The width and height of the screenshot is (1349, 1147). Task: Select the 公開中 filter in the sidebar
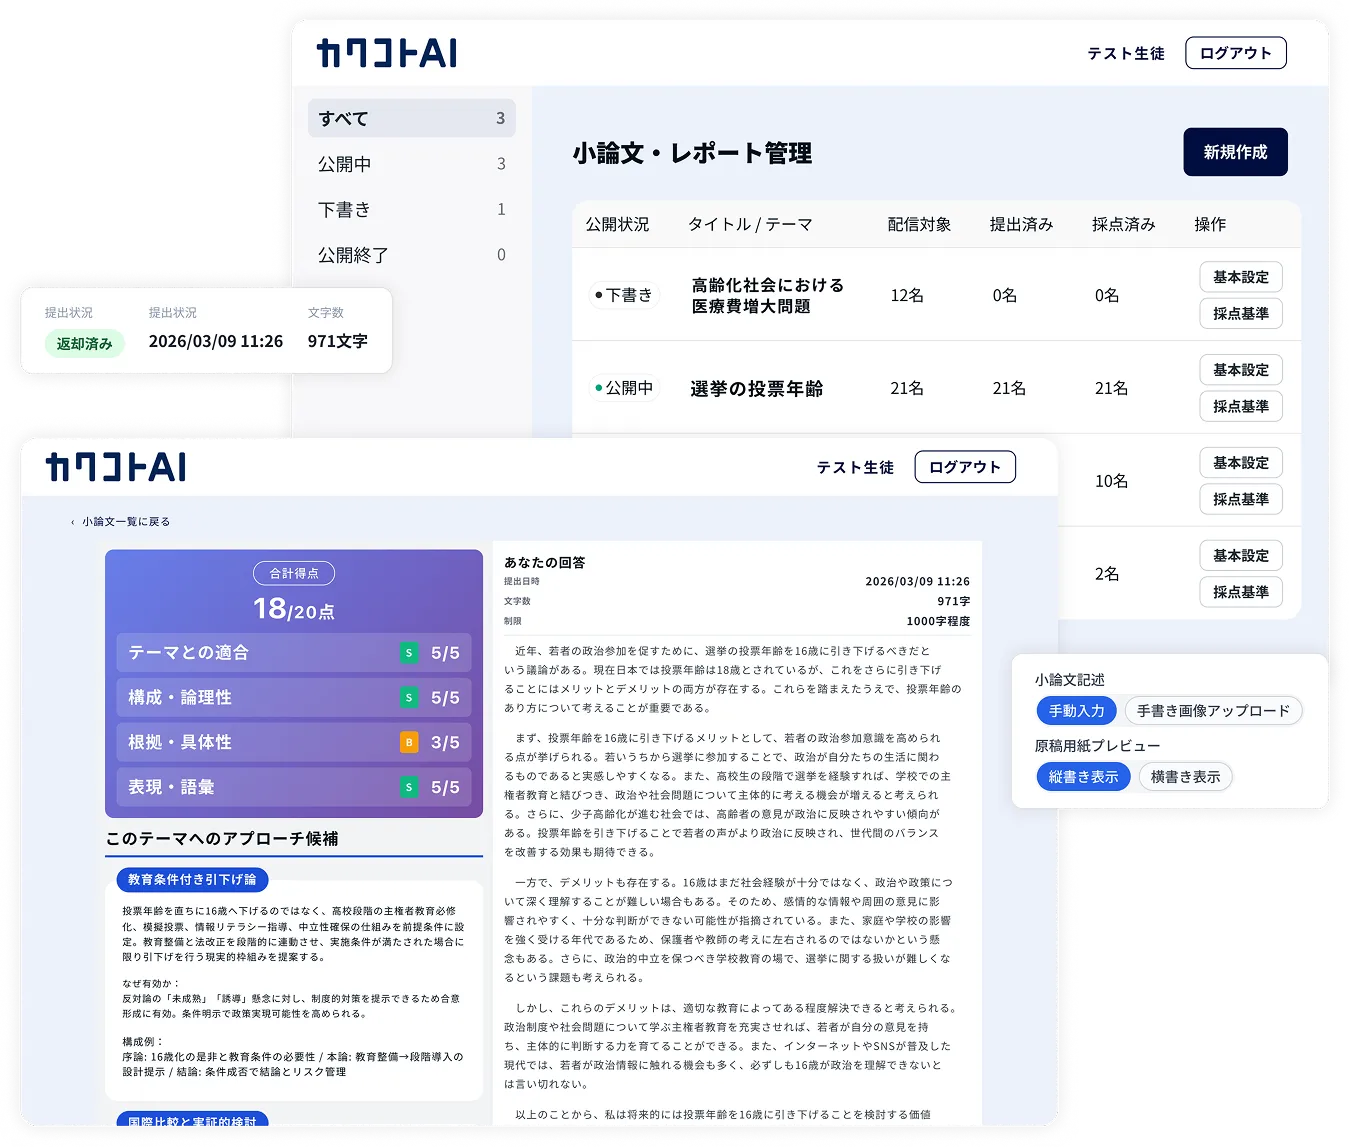pyautogui.click(x=412, y=164)
